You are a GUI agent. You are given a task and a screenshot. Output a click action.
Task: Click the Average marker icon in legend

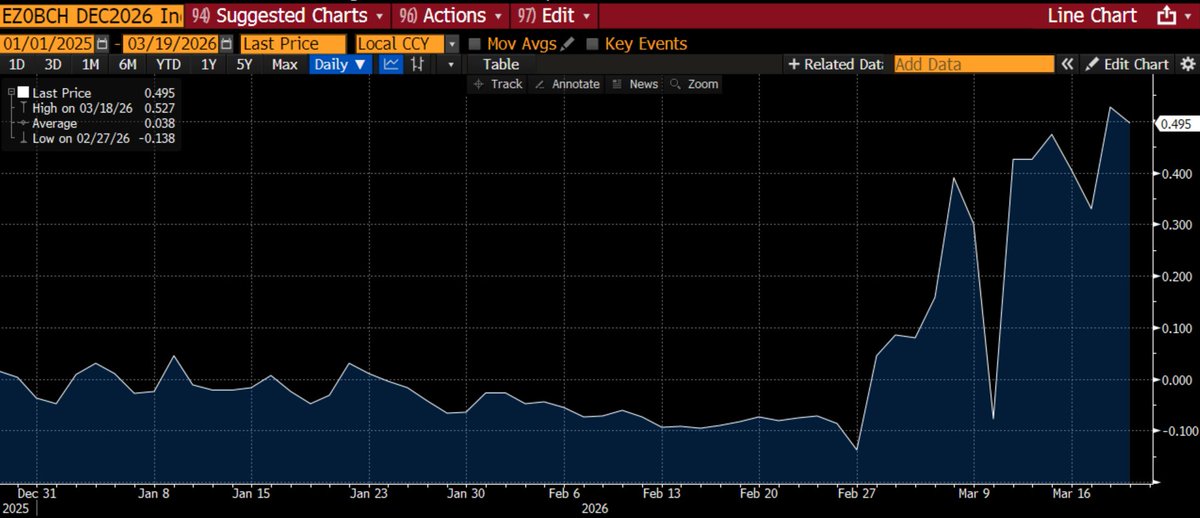[x=22, y=123]
